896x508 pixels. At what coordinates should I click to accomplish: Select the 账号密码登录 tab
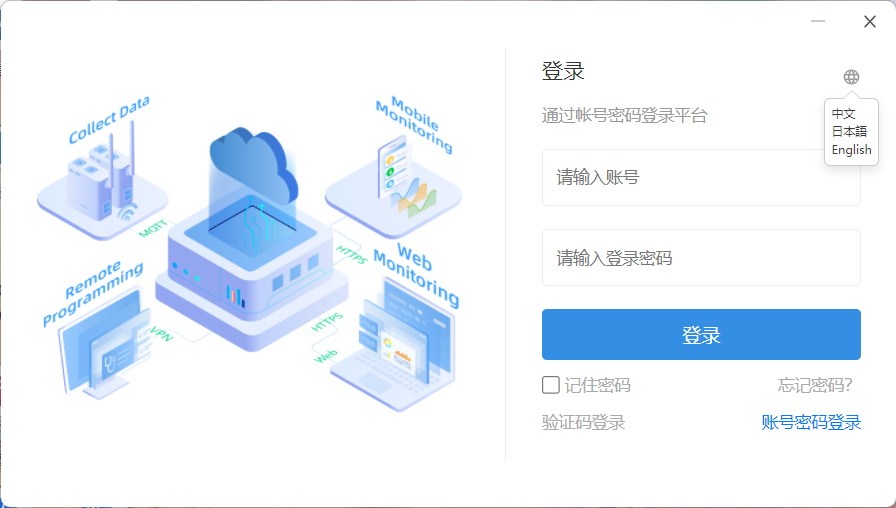click(811, 422)
